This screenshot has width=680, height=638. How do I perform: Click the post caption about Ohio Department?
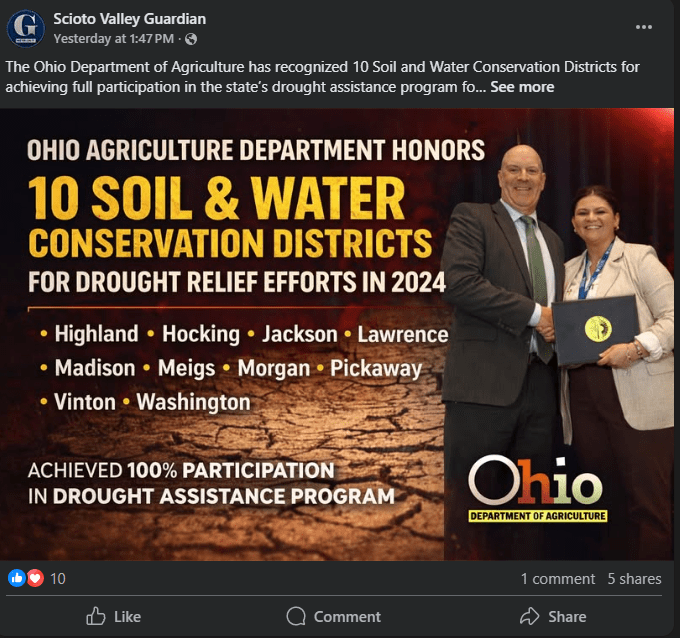tap(300, 76)
